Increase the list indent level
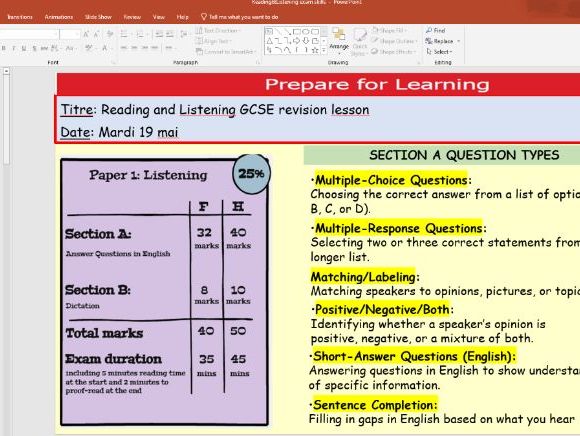The width and height of the screenshot is (580, 436). point(170,34)
